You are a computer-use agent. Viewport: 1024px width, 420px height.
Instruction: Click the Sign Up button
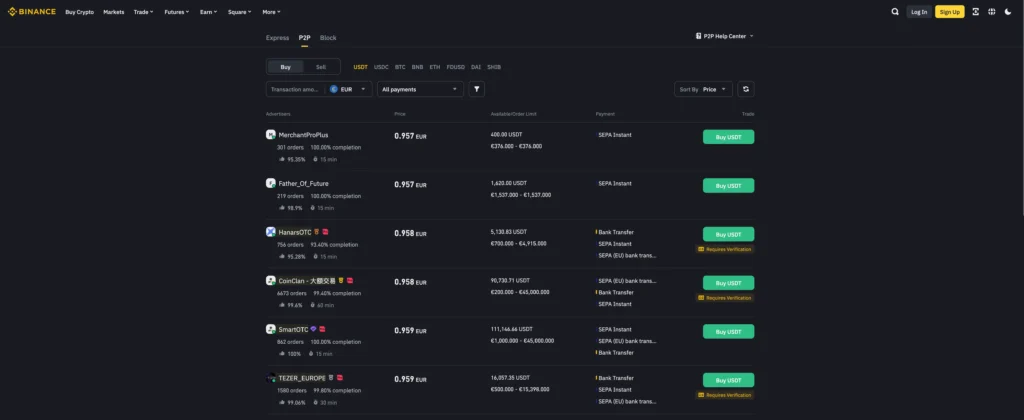pos(950,12)
